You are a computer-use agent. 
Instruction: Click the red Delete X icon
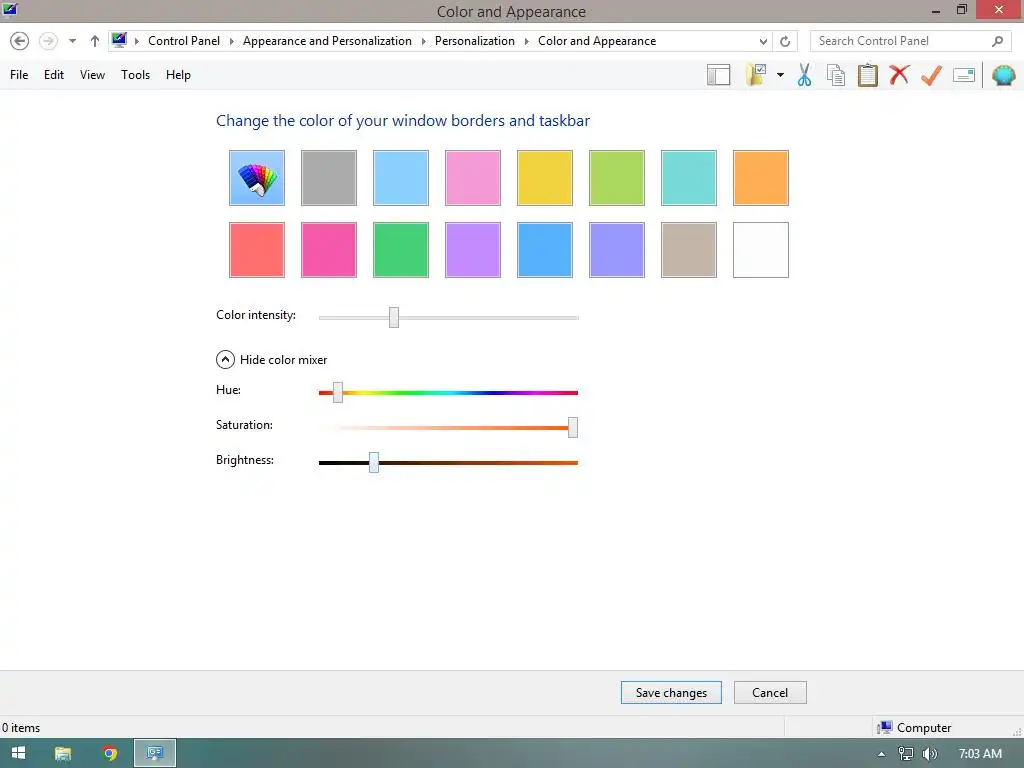[x=899, y=74]
